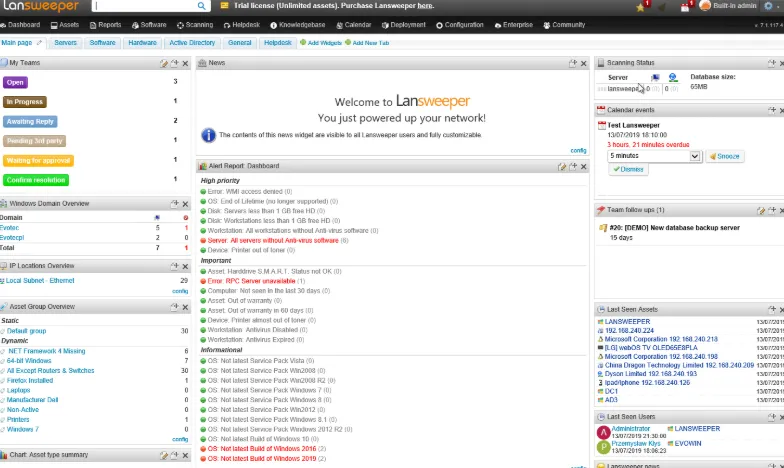The width and height of the screenshot is (784, 468).
Task: Open the Community menu
Action: point(564,25)
